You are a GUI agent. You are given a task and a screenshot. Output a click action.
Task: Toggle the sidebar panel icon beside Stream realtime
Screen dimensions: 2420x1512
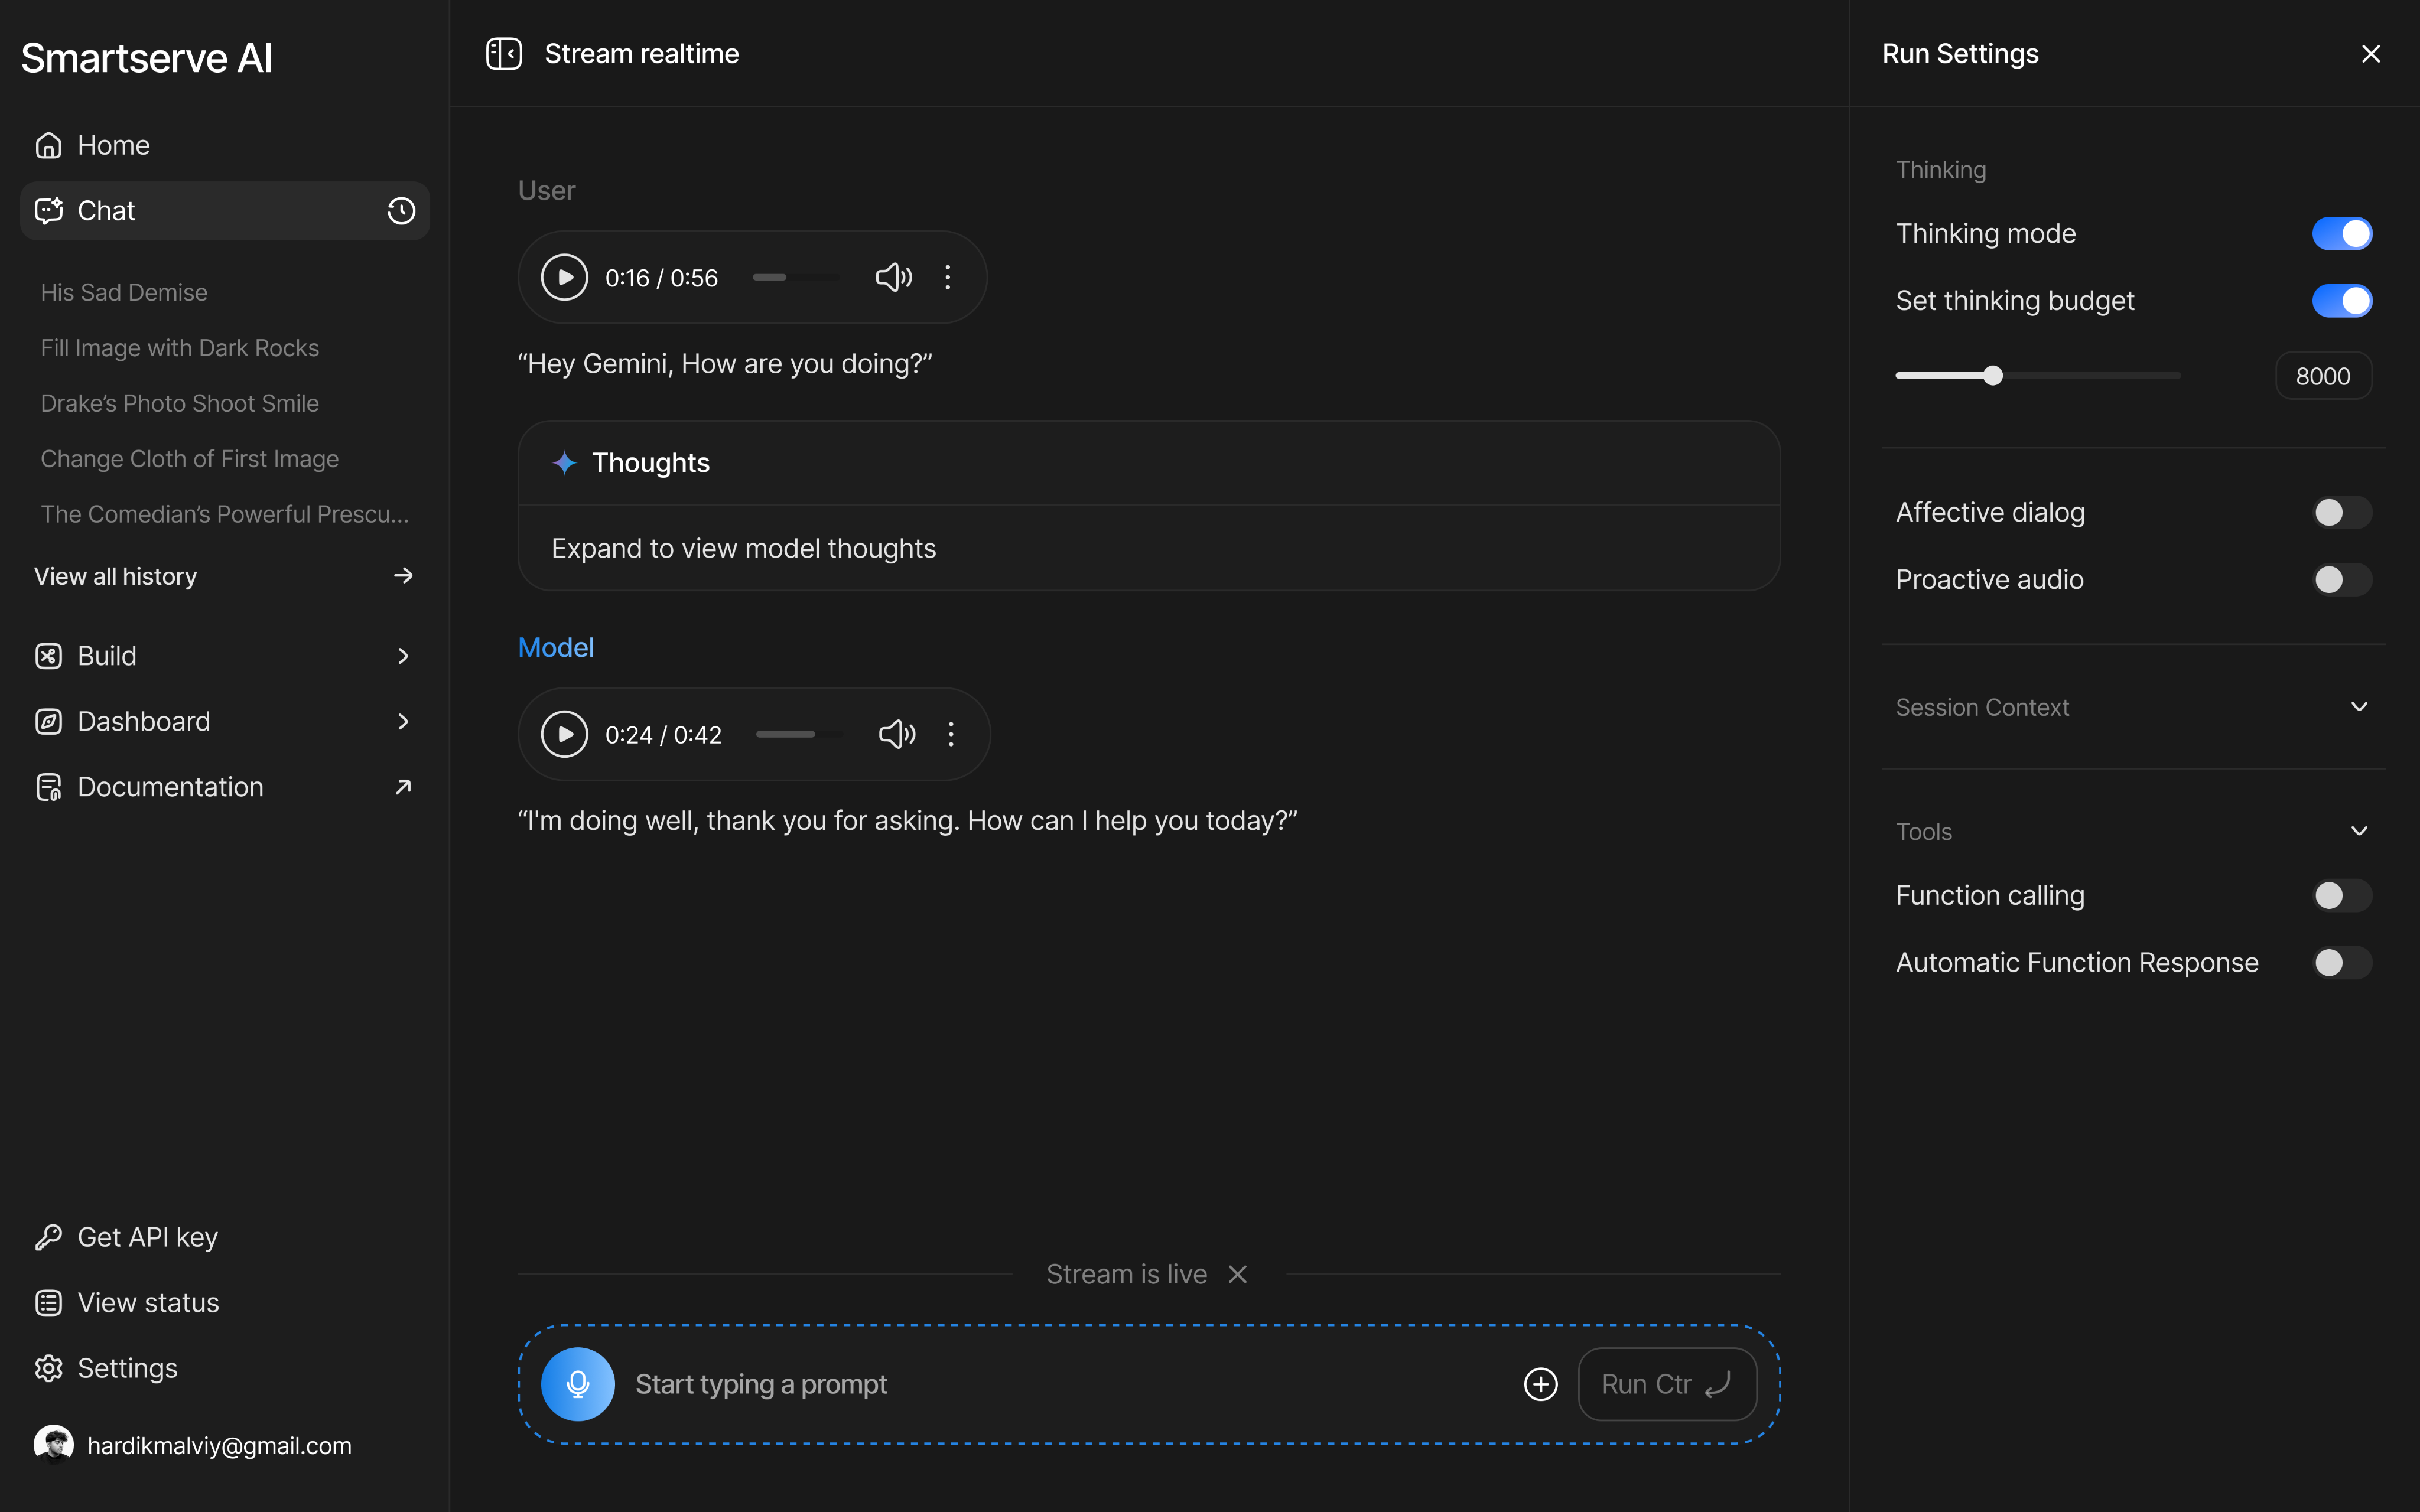point(504,54)
